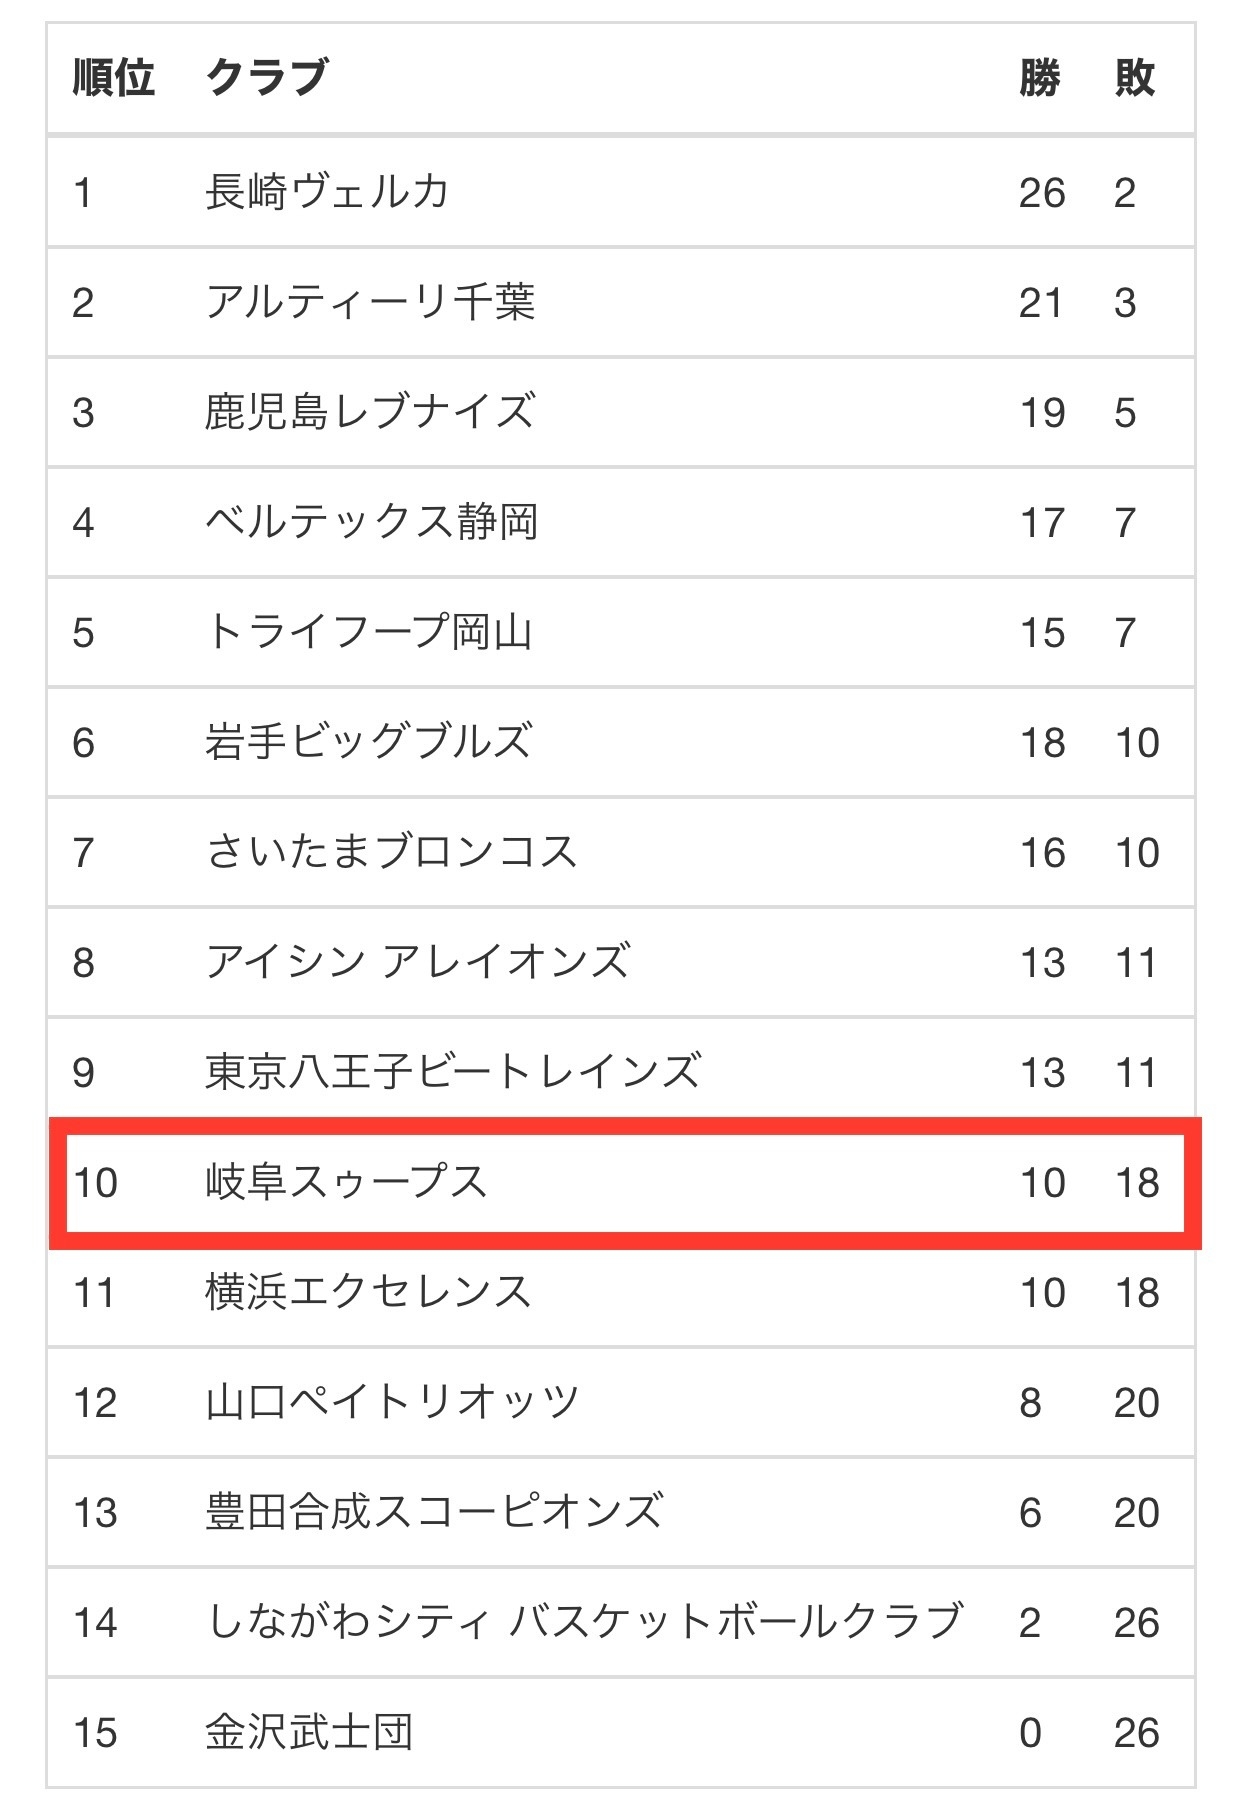
Task: Open the 横浜エクセレンス club entry
Action: click(x=368, y=1292)
